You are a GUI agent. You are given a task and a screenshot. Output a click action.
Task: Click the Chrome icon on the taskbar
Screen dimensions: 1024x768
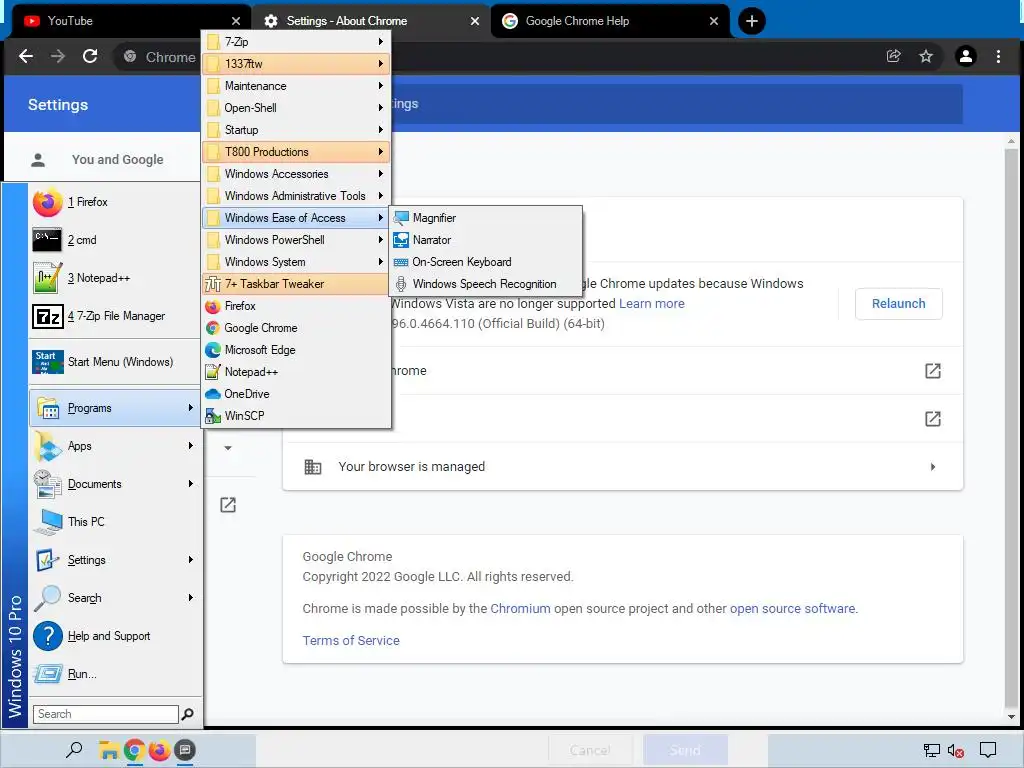[x=134, y=750]
